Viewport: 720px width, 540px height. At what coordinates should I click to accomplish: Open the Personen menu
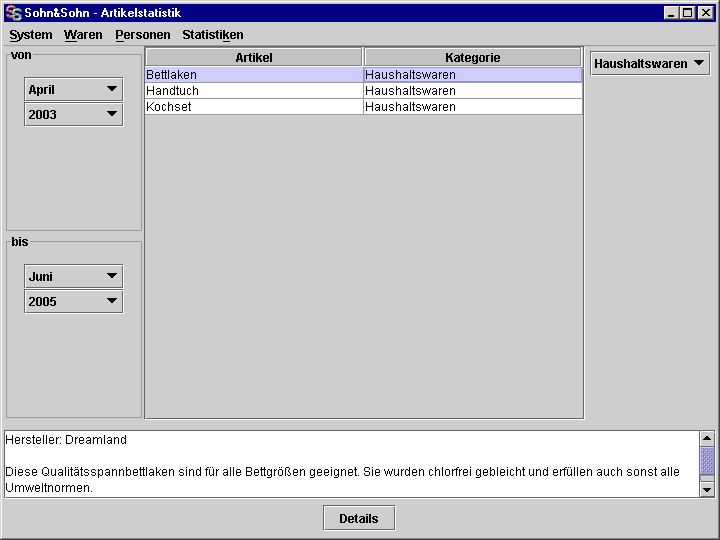143,35
